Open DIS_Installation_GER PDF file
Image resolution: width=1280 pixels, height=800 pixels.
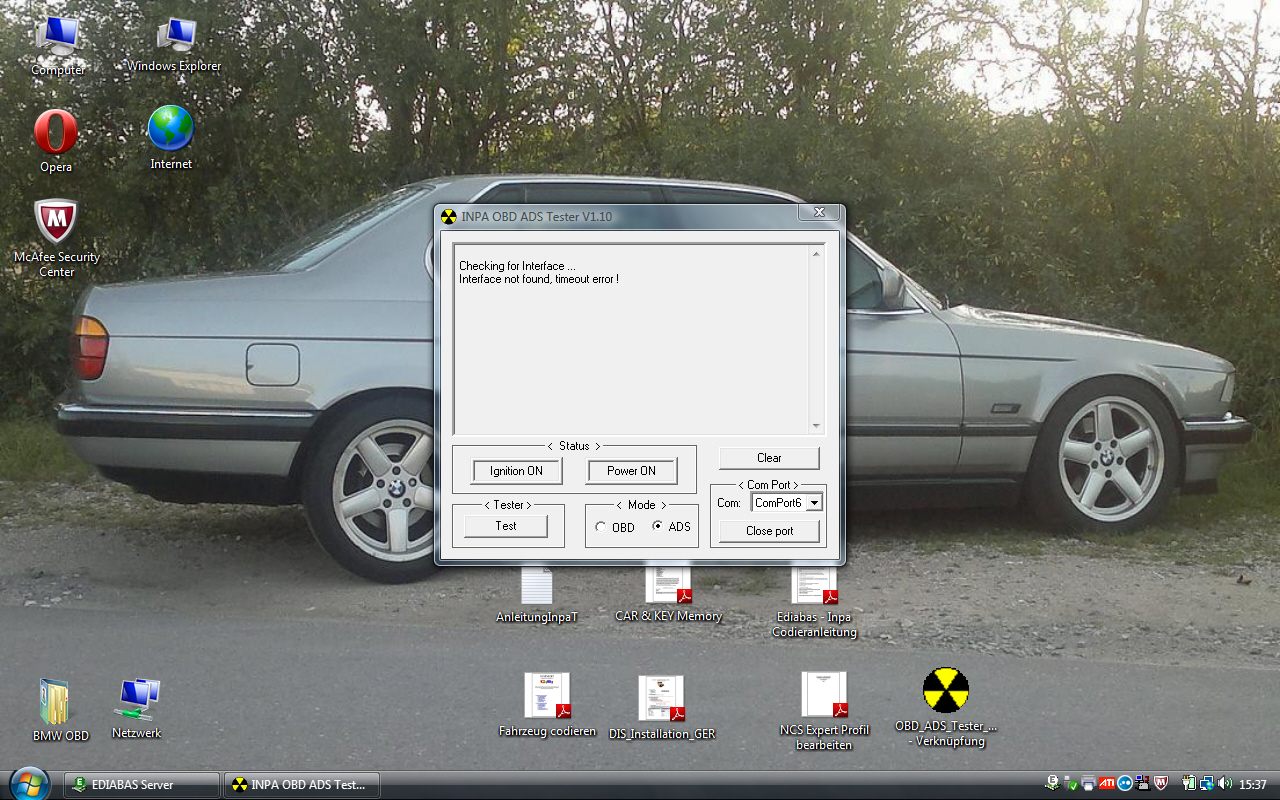[661, 699]
